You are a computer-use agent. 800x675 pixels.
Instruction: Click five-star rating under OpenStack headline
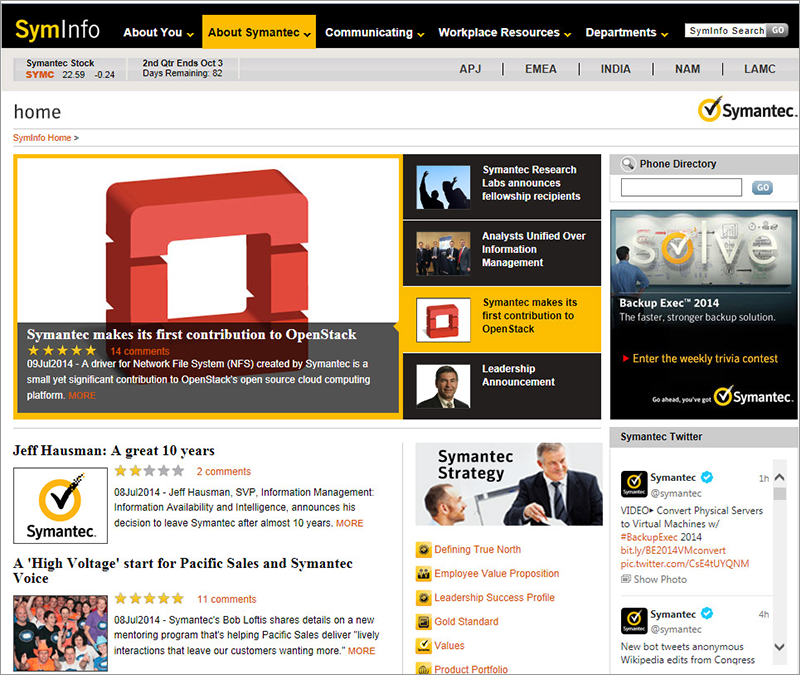coord(62,351)
